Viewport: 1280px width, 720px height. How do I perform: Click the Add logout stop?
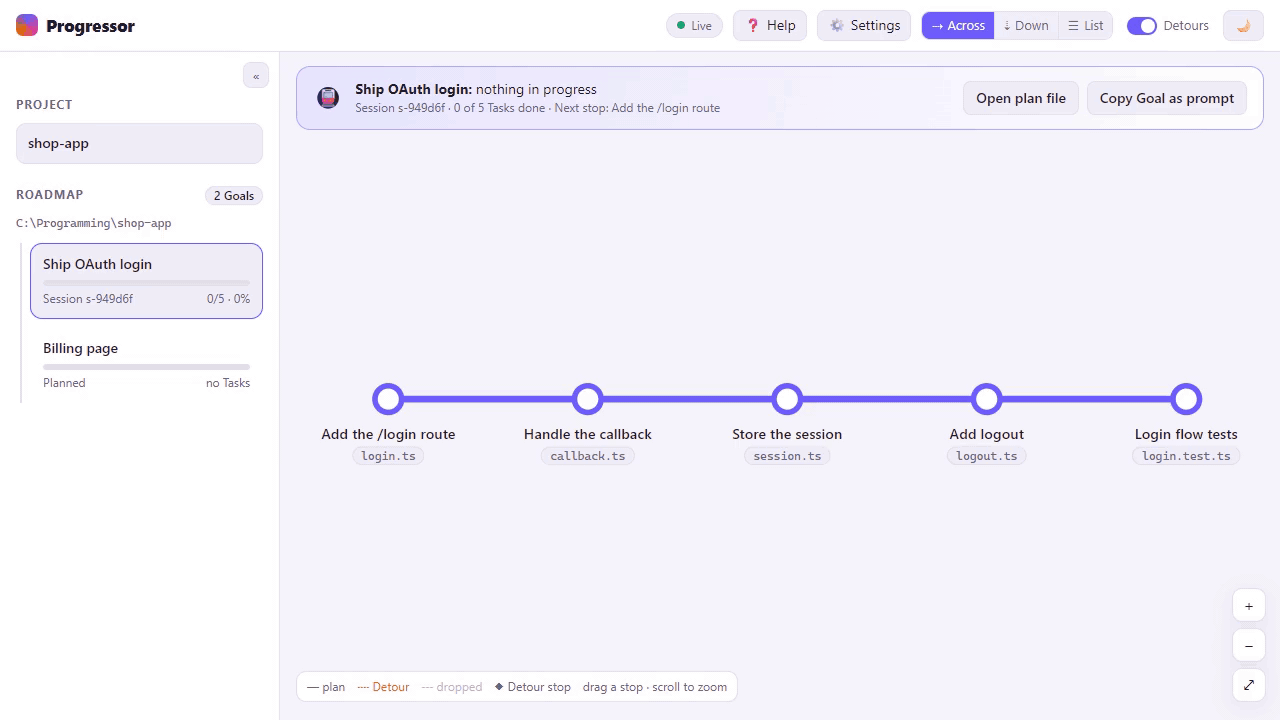point(987,399)
